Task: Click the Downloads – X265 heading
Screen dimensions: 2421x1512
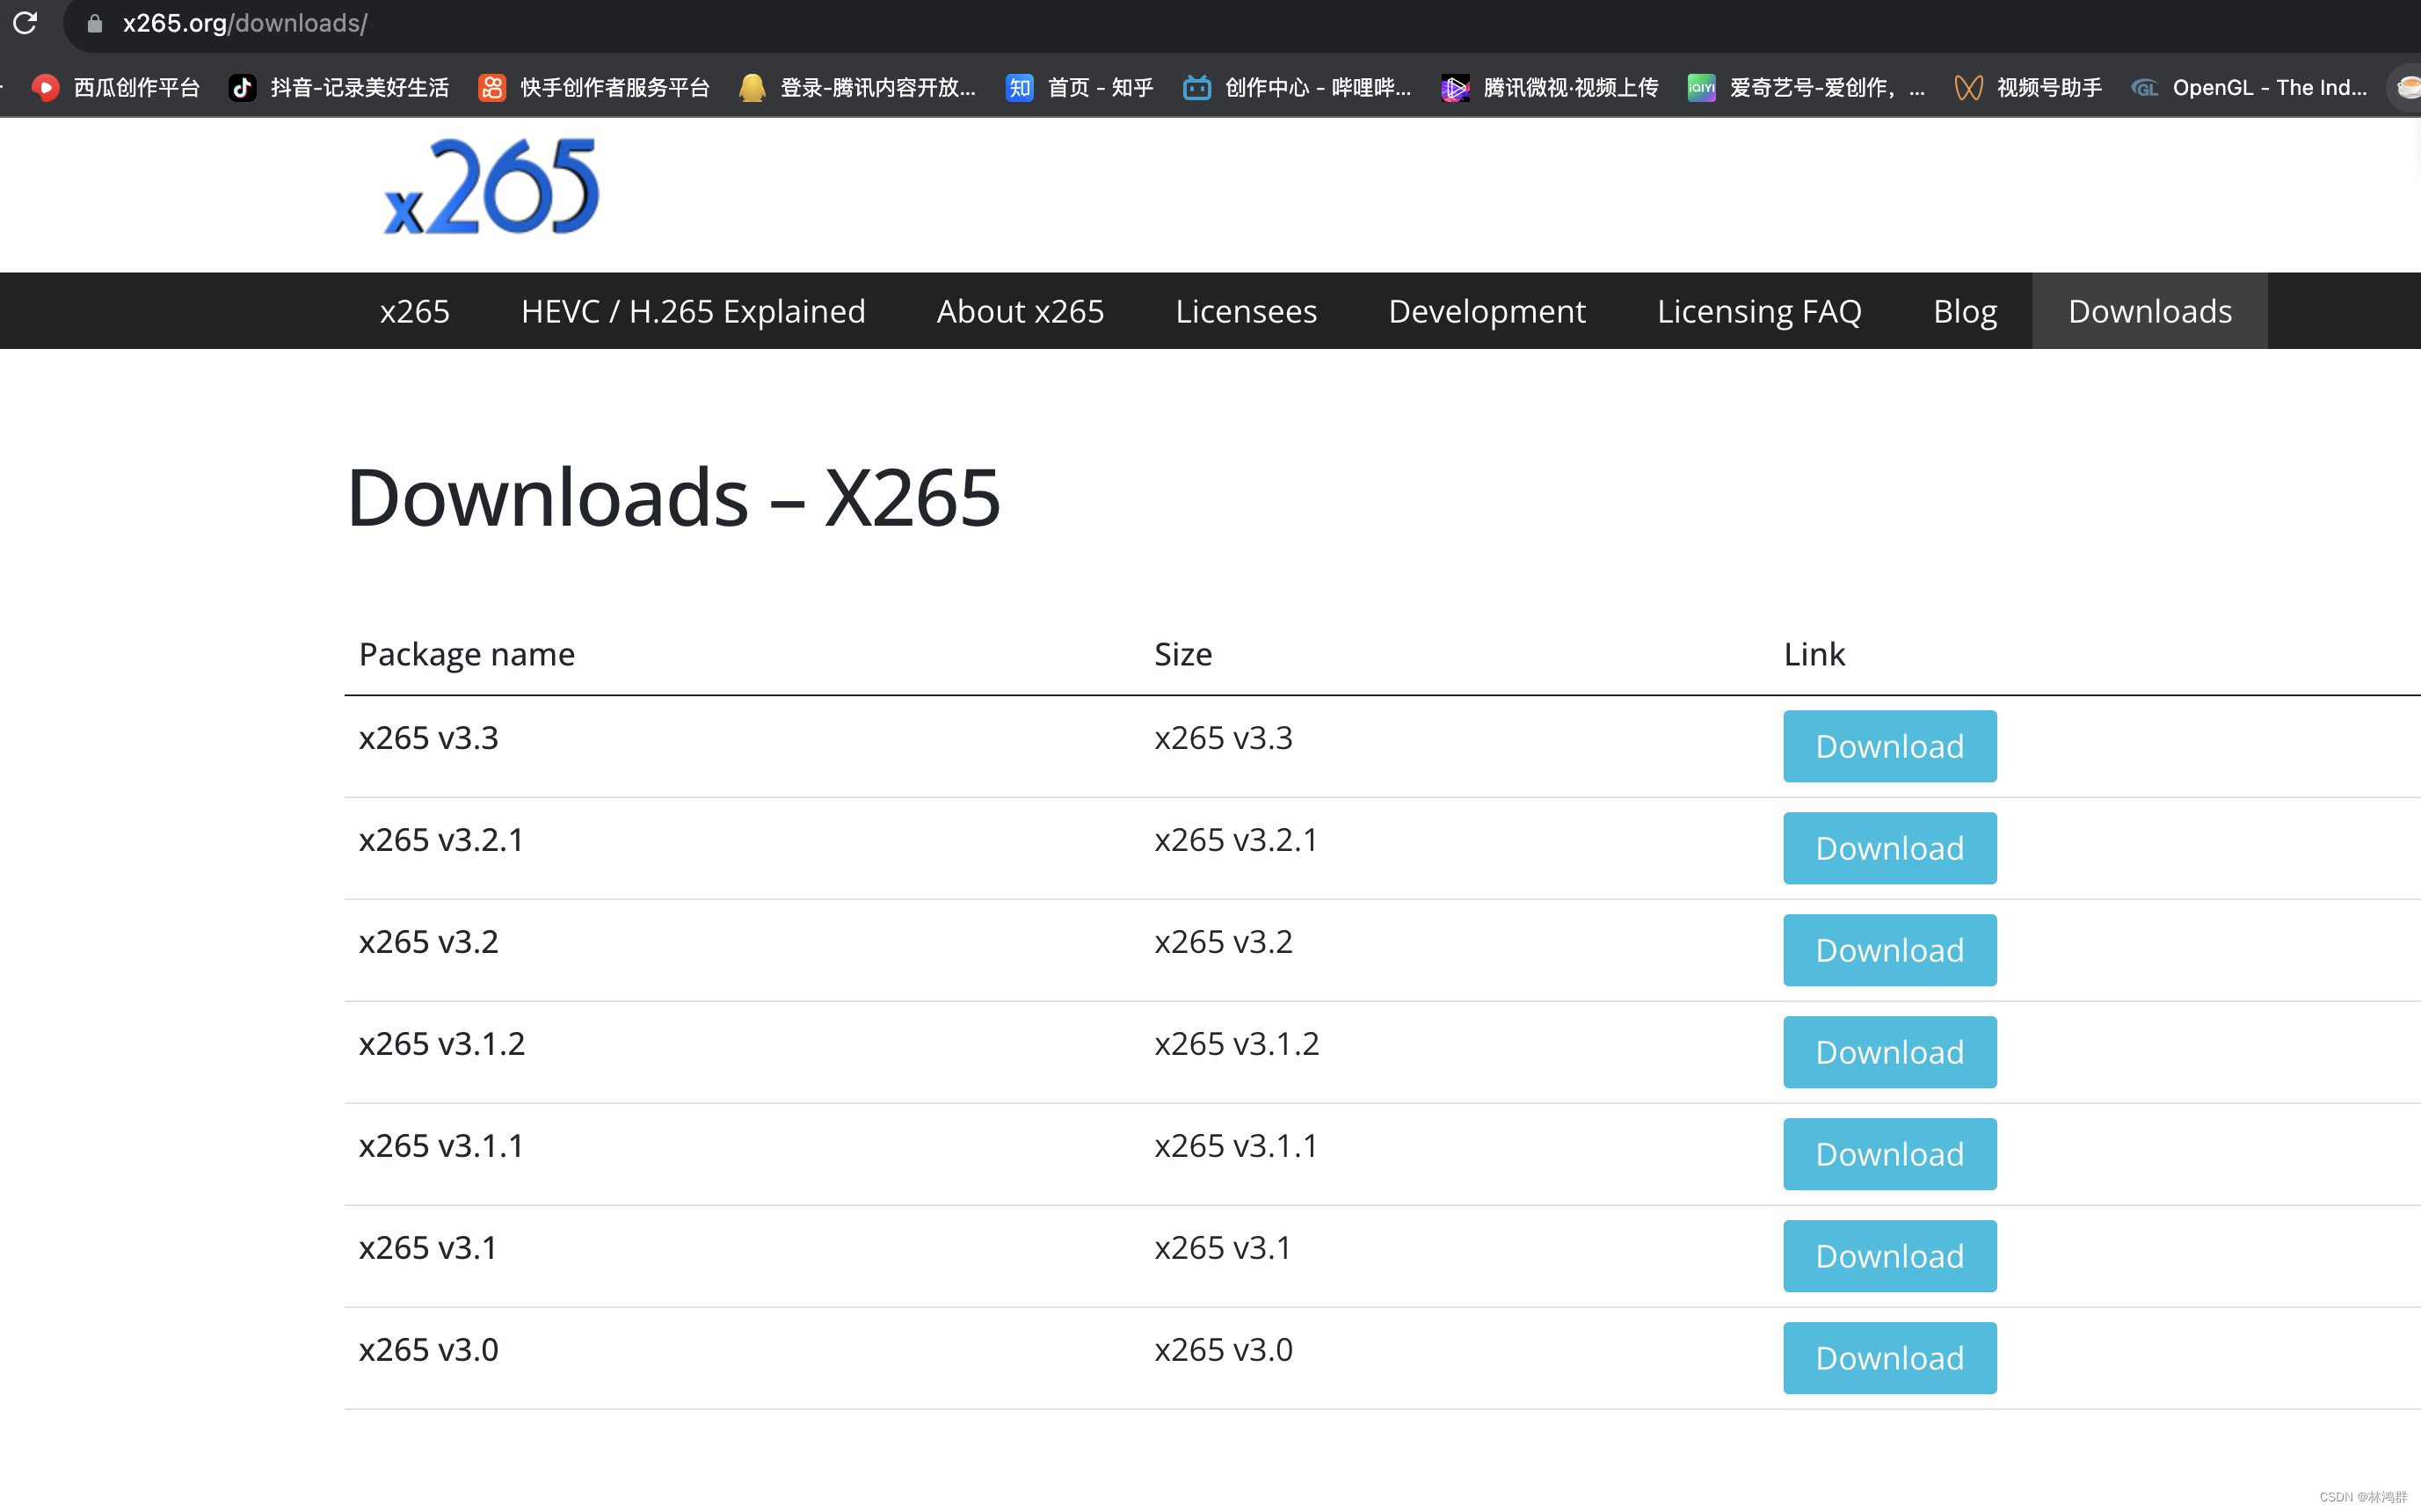Action: [673, 497]
